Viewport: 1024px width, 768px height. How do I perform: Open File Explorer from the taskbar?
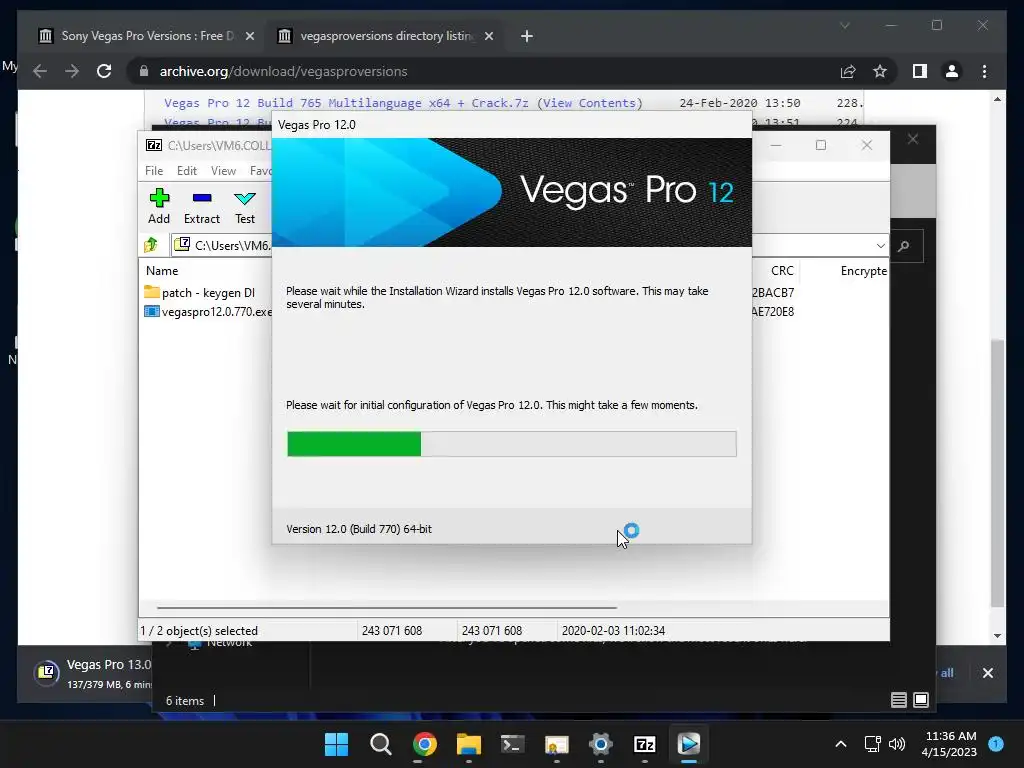pos(468,744)
